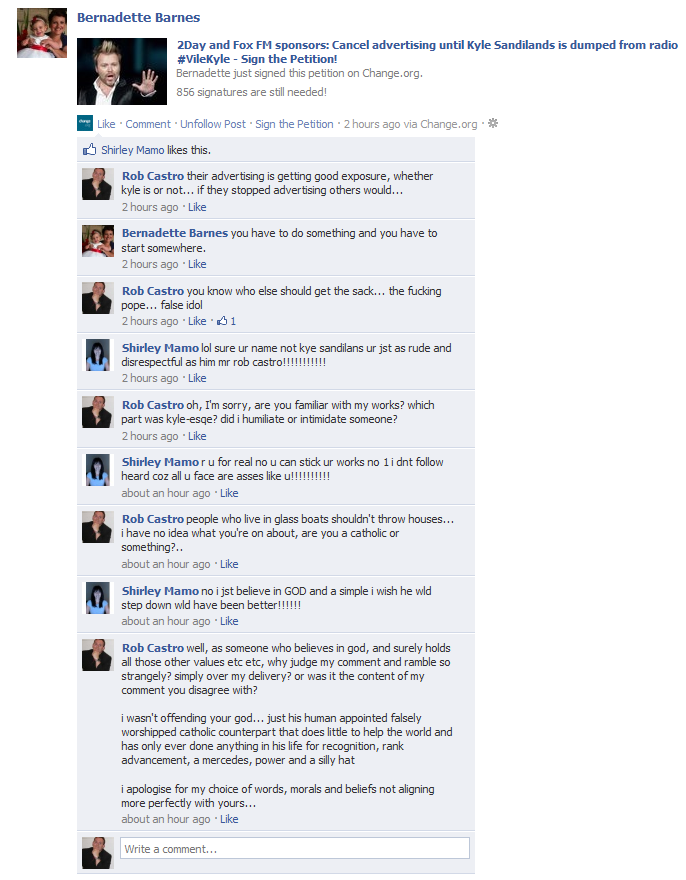Viewport: 686px width, 880px height.
Task: Click the thumbs-up icon next to Shirley Mamo likes this
Action: (89, 149)
